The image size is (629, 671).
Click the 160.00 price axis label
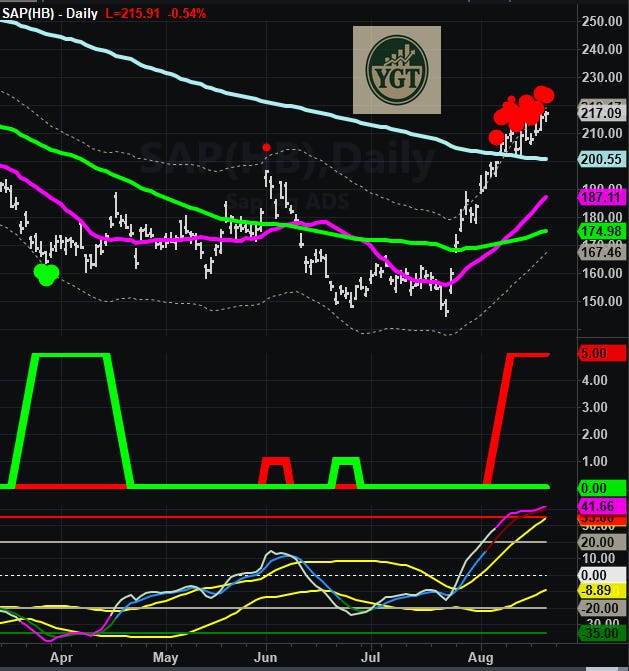602,273
